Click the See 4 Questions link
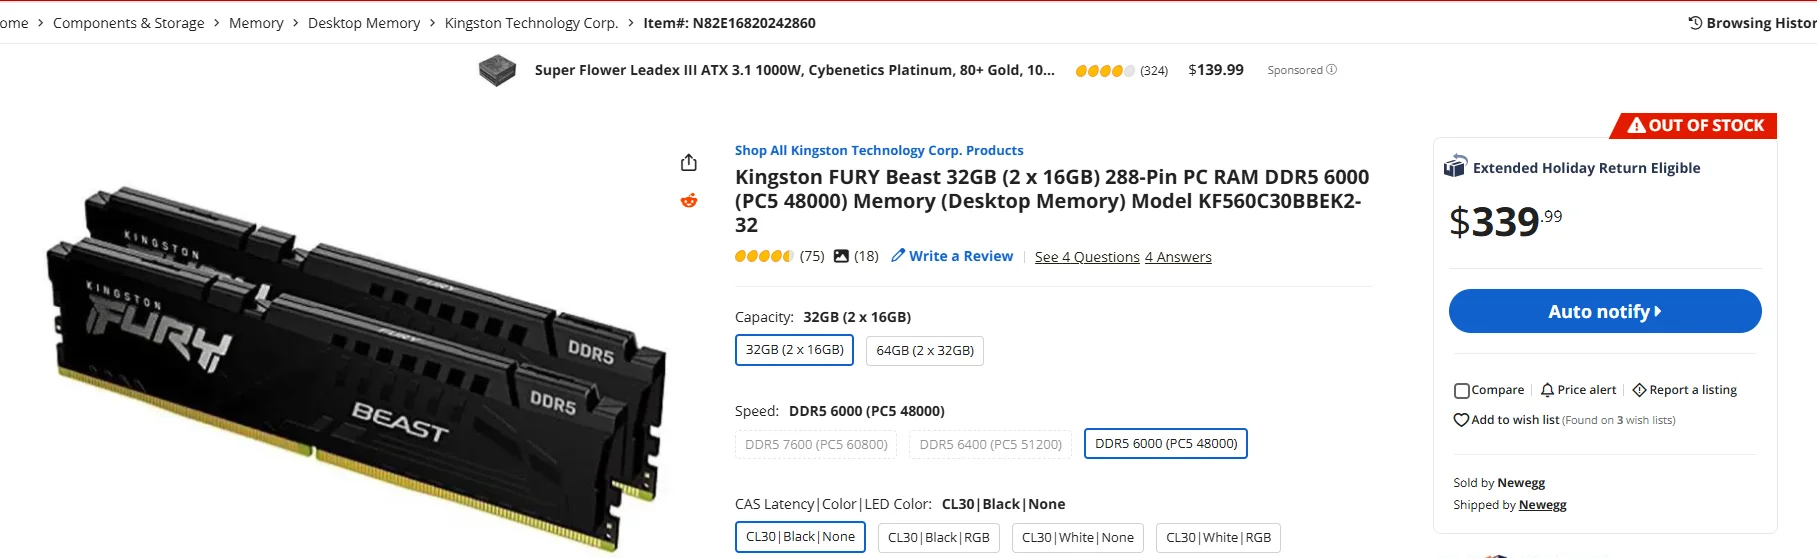 pos(1087,257)
